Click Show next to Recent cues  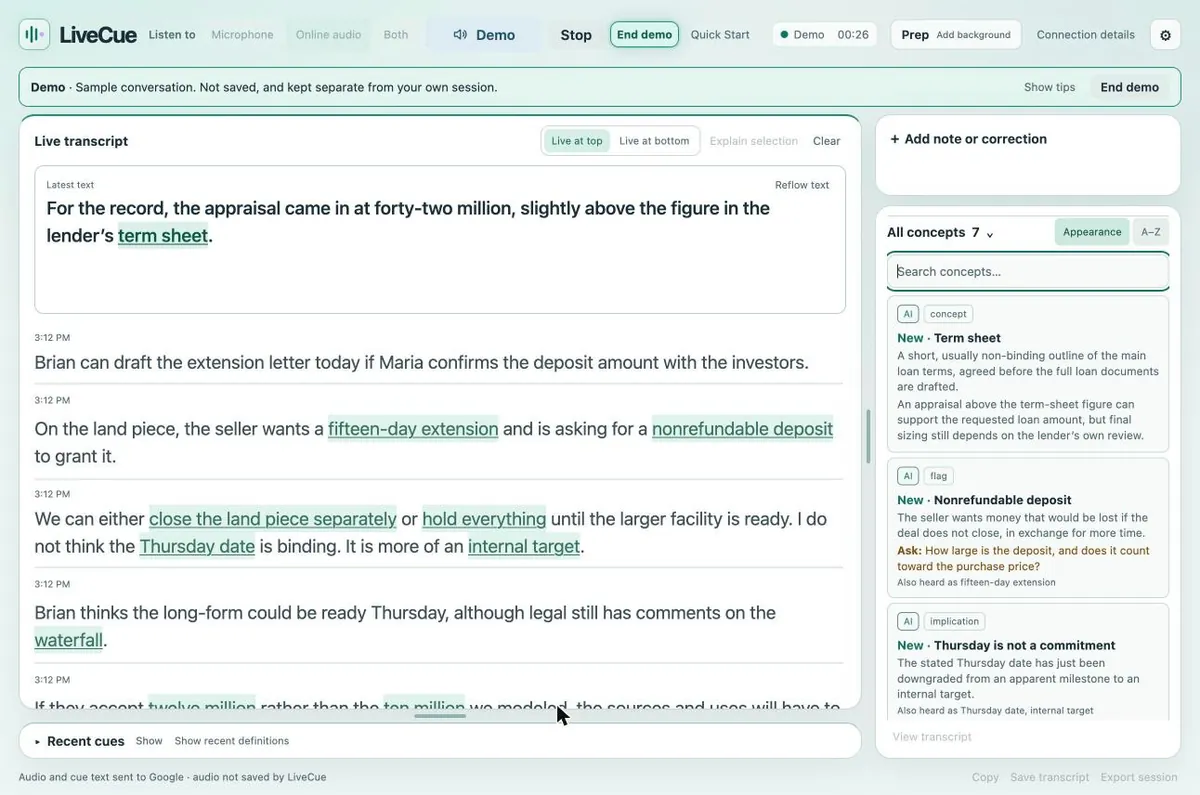pos(149,741)
